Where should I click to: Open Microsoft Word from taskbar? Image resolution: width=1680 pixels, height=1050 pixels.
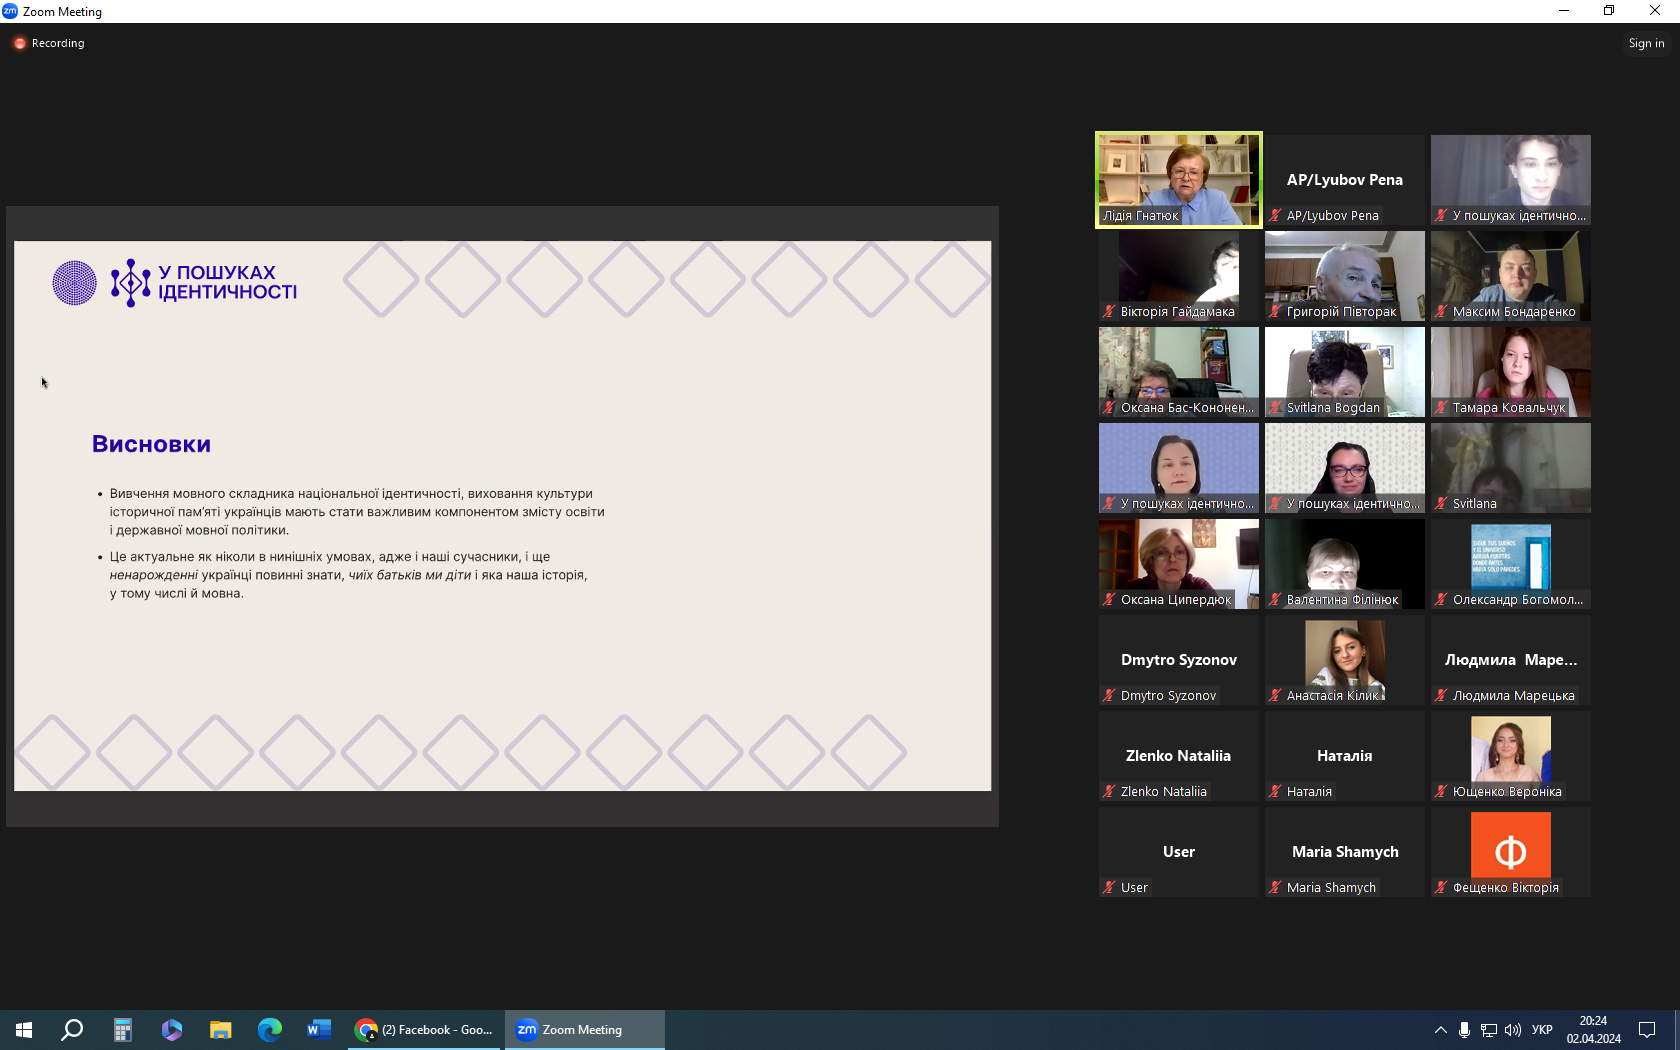coord(318,1029)
